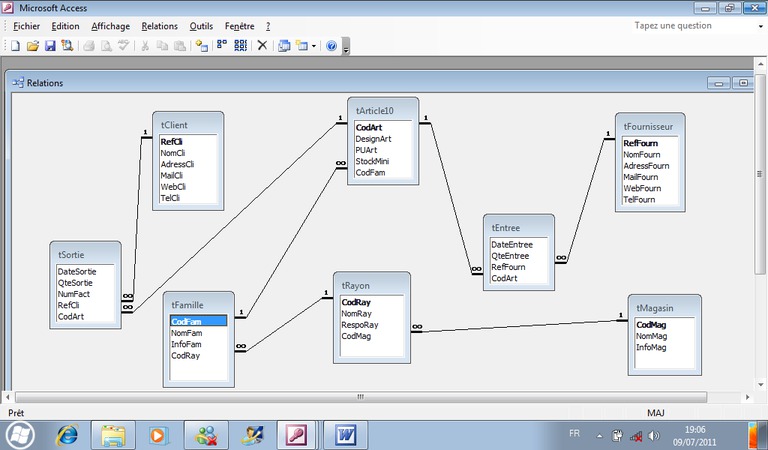Click the Show All Relationships icon

click(240, 46)
